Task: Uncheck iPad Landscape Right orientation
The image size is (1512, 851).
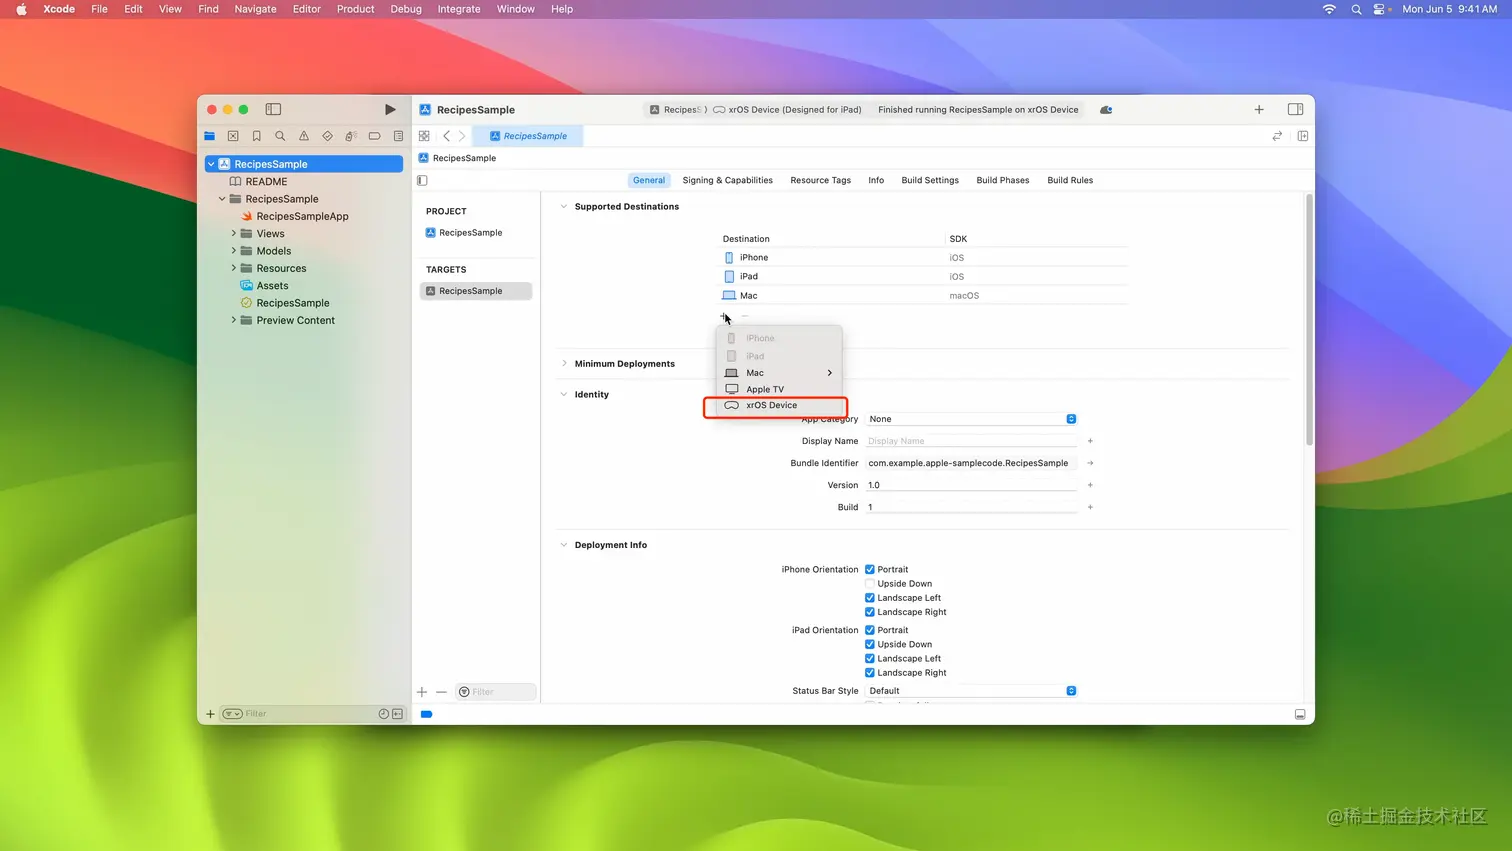Action: 869,673
